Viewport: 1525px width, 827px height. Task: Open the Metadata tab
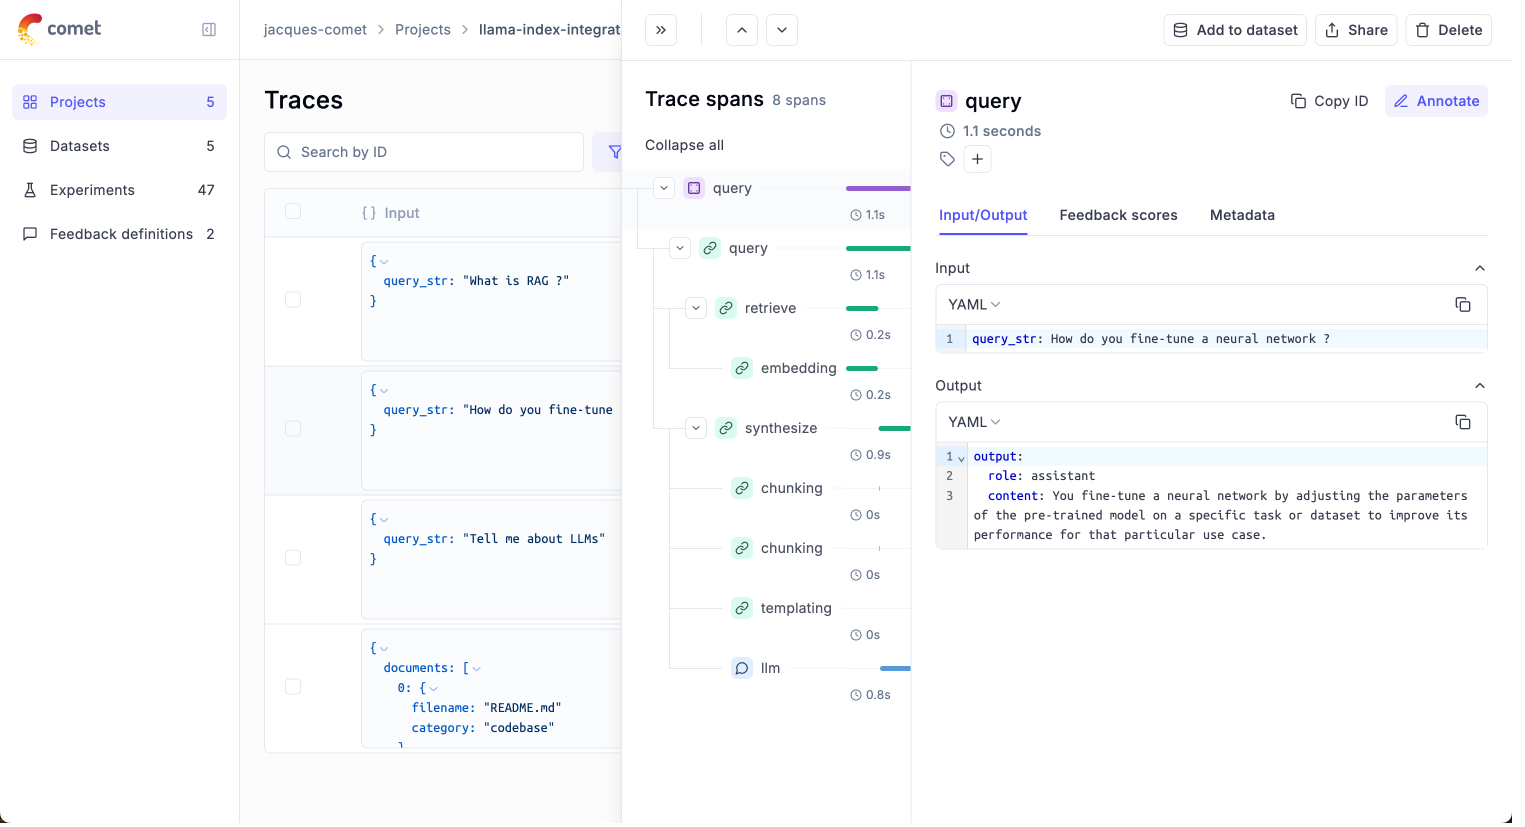[x=1242, y=215]
